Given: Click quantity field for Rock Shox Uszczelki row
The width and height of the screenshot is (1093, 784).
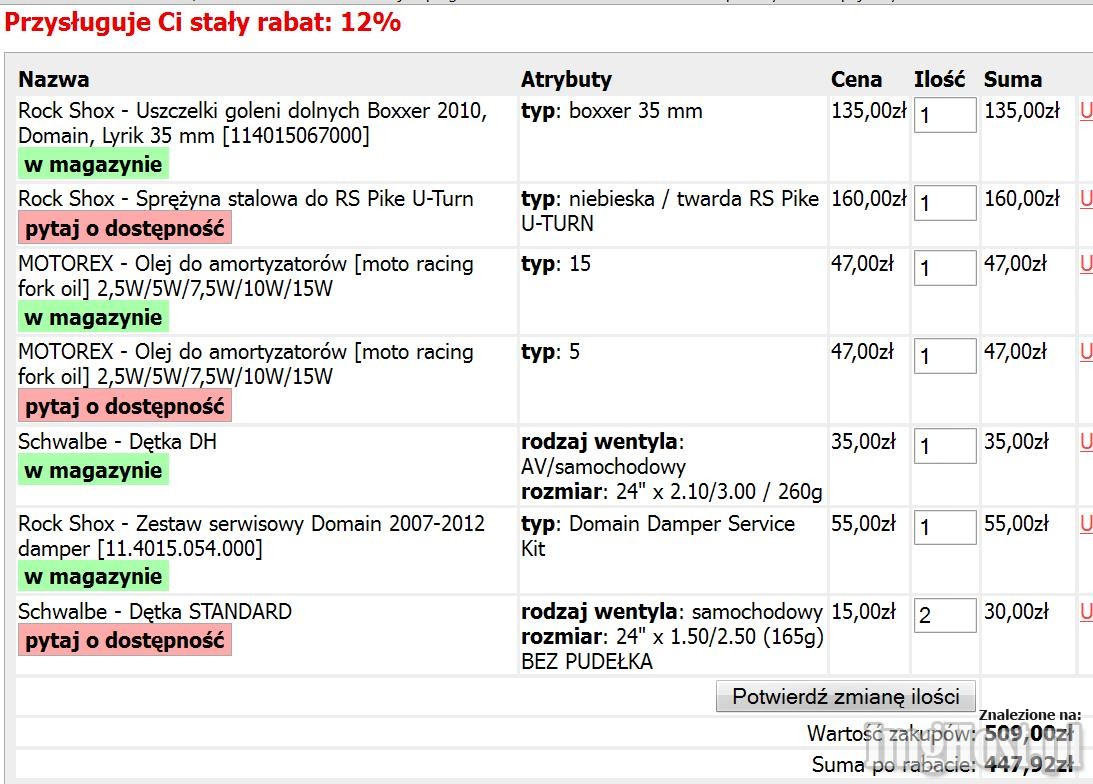Looking at the screenshot, I should (945, 114).
